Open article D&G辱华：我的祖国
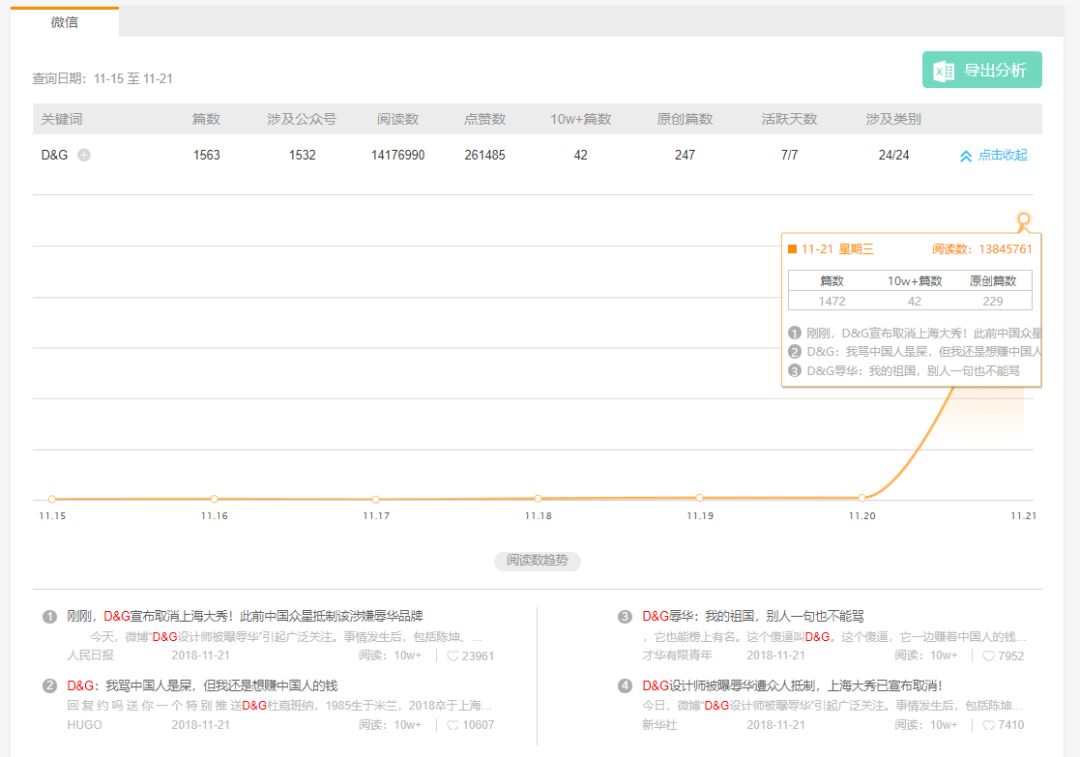1080x757 pixels. point(753,616)
